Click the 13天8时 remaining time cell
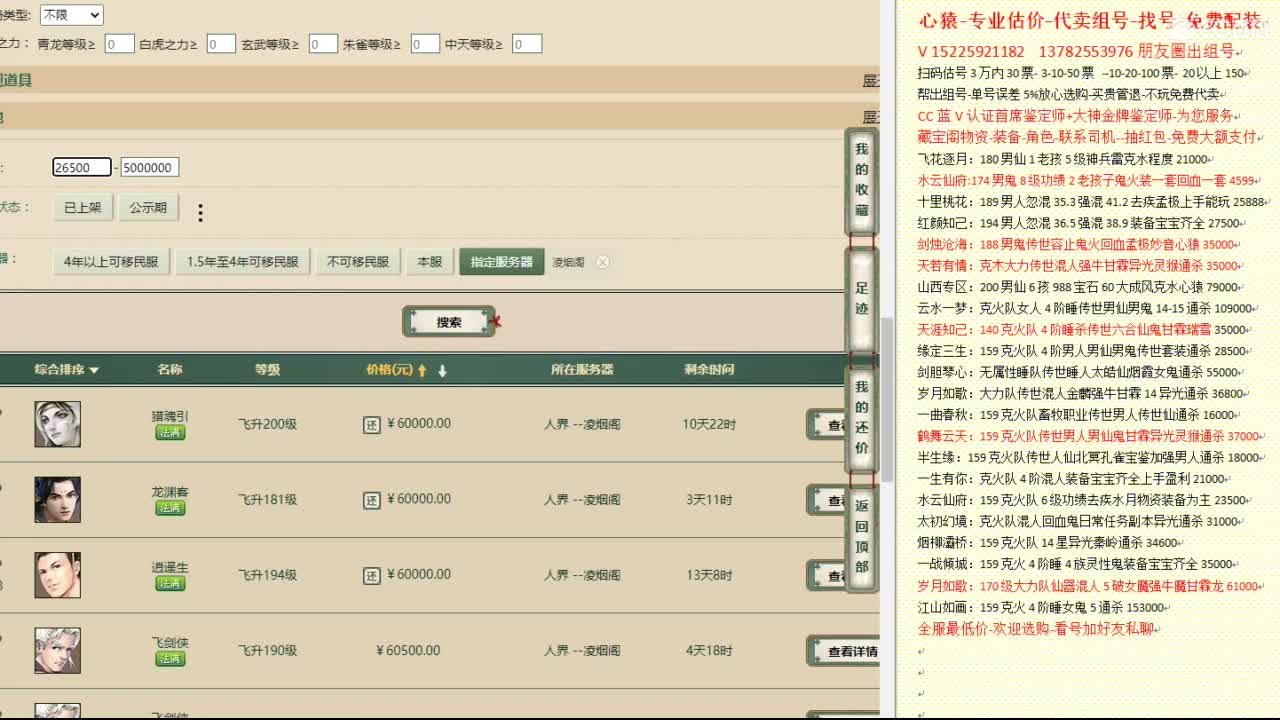 [x=709, y=575]
